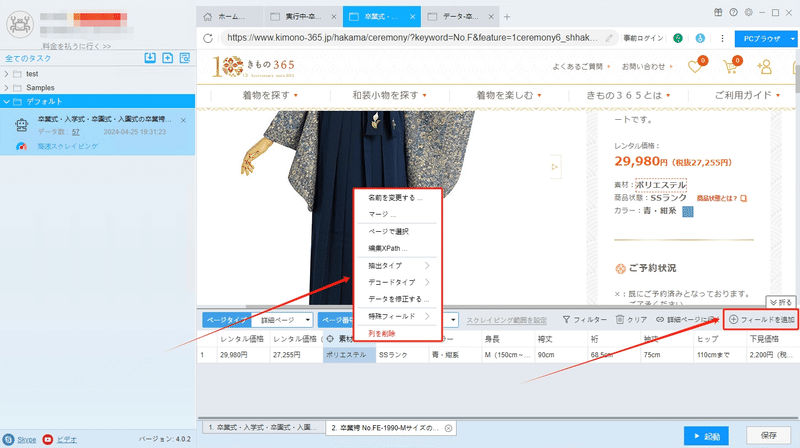Open the three-dot more options menu

pos(722,38)
